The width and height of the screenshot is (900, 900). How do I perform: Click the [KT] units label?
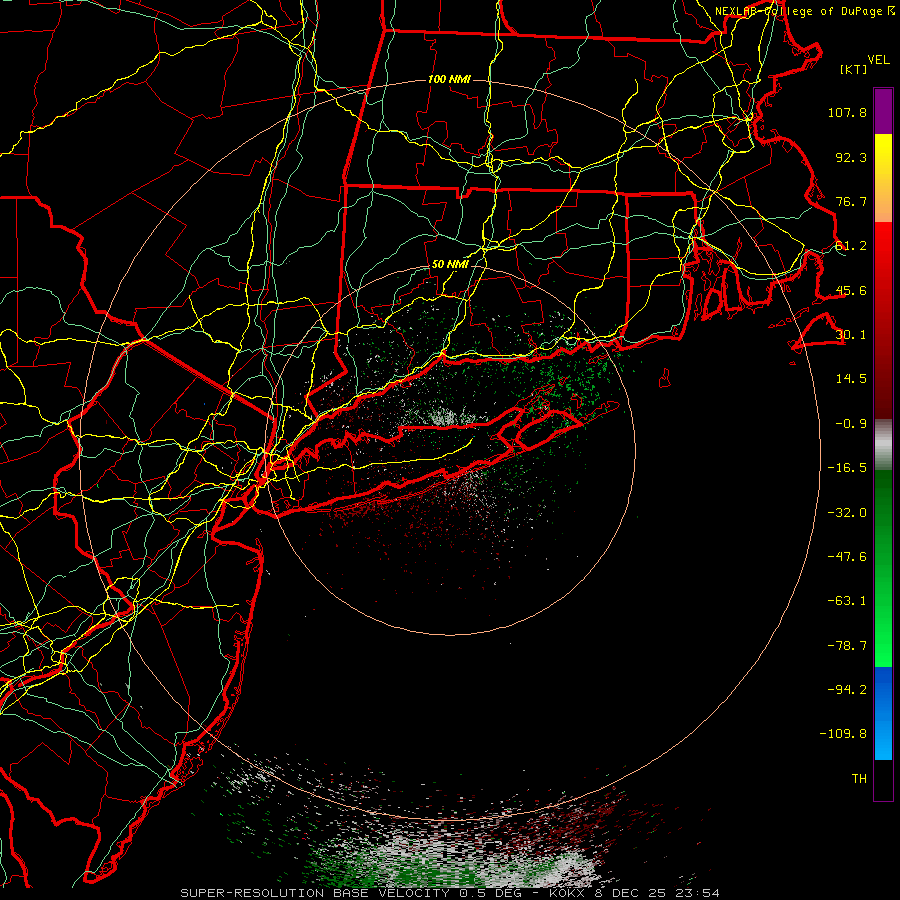coord(854,69)
